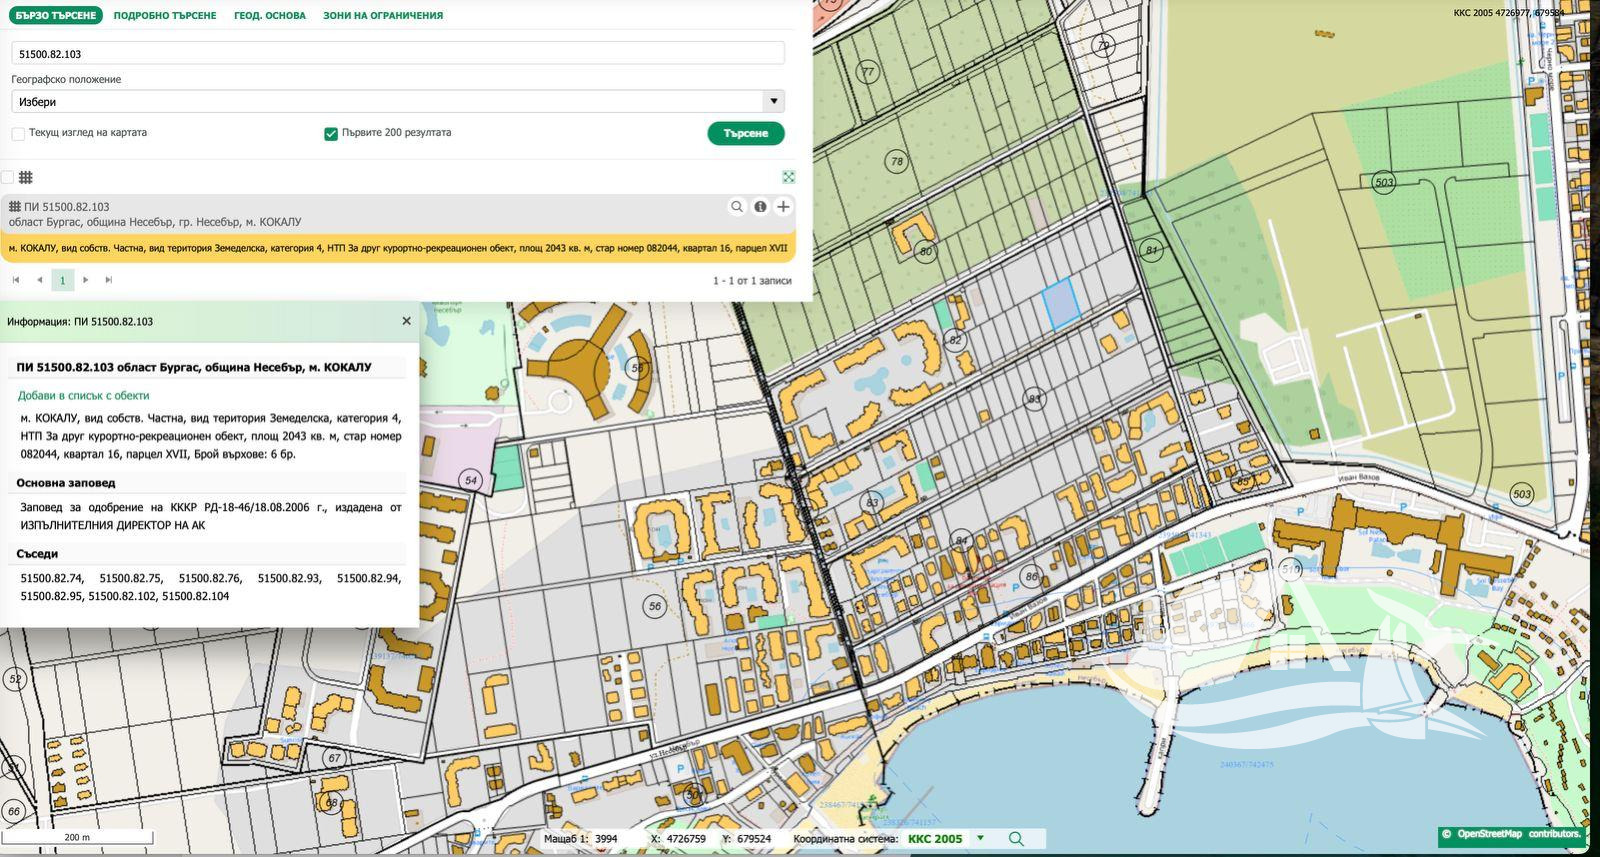Switch to the БЪРЗО ТЪРСЕНЕ tab

click(x=56, y=15)
